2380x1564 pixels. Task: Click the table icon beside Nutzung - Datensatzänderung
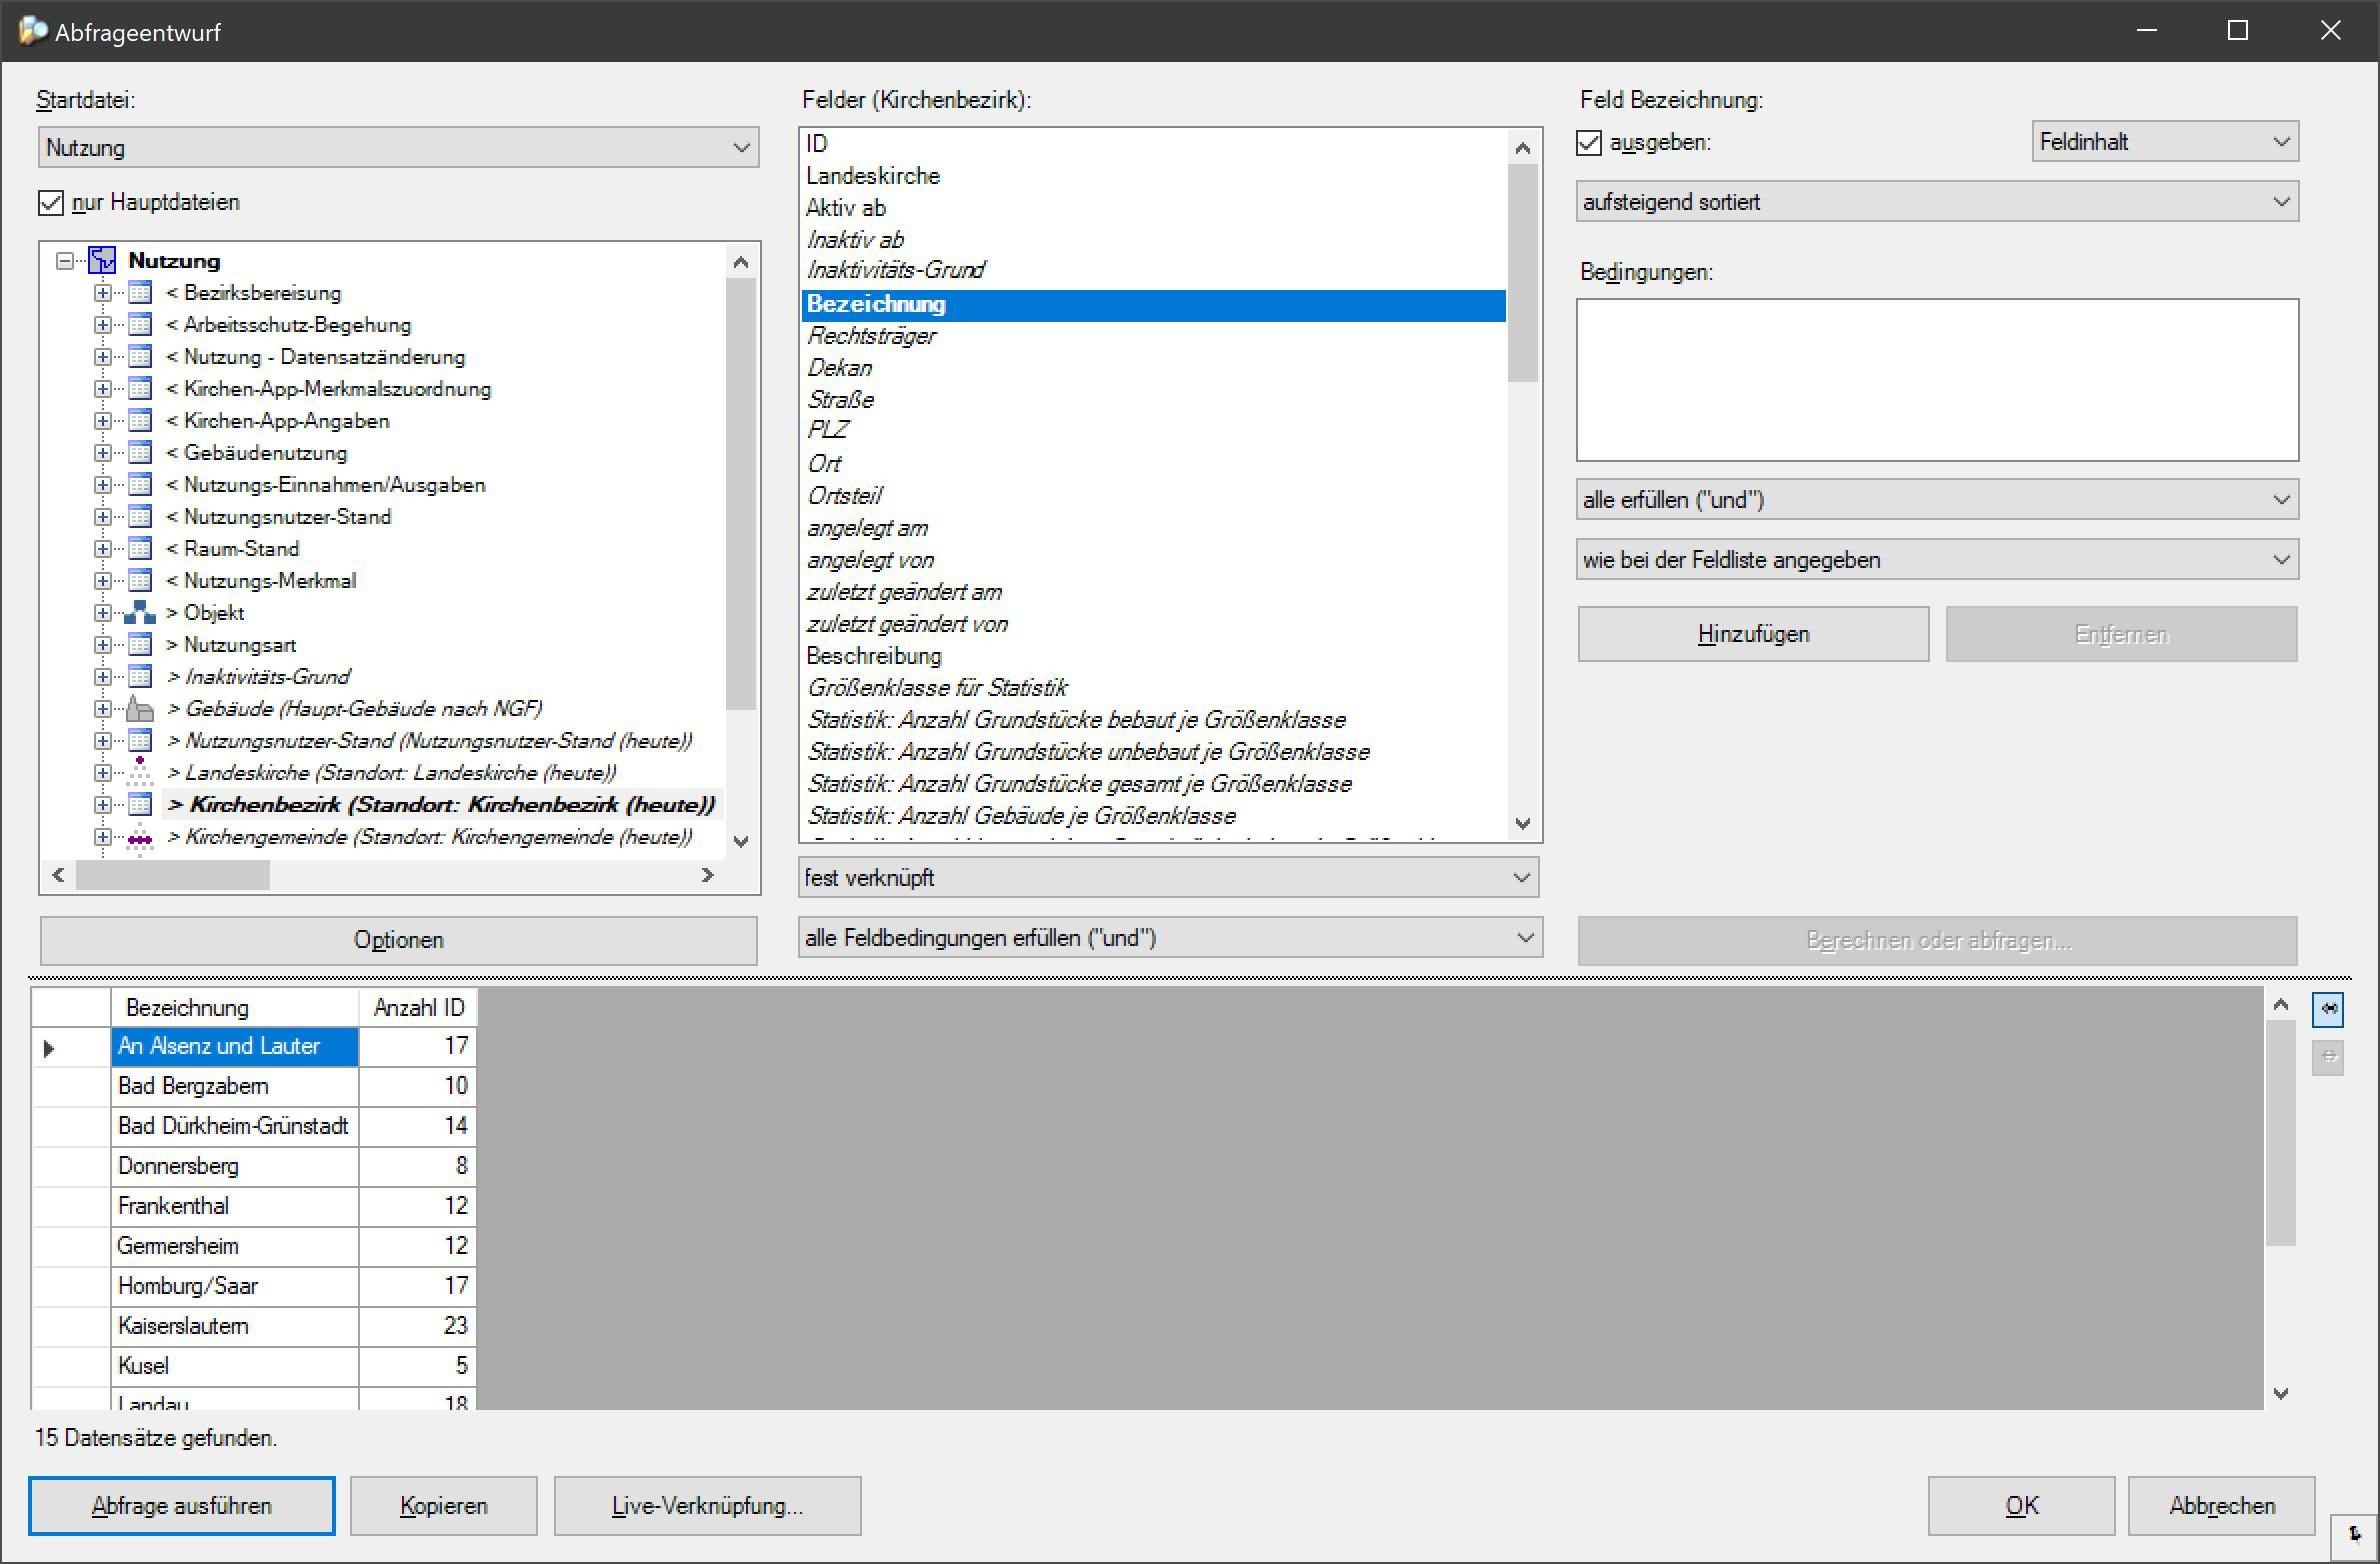[140, 357]
